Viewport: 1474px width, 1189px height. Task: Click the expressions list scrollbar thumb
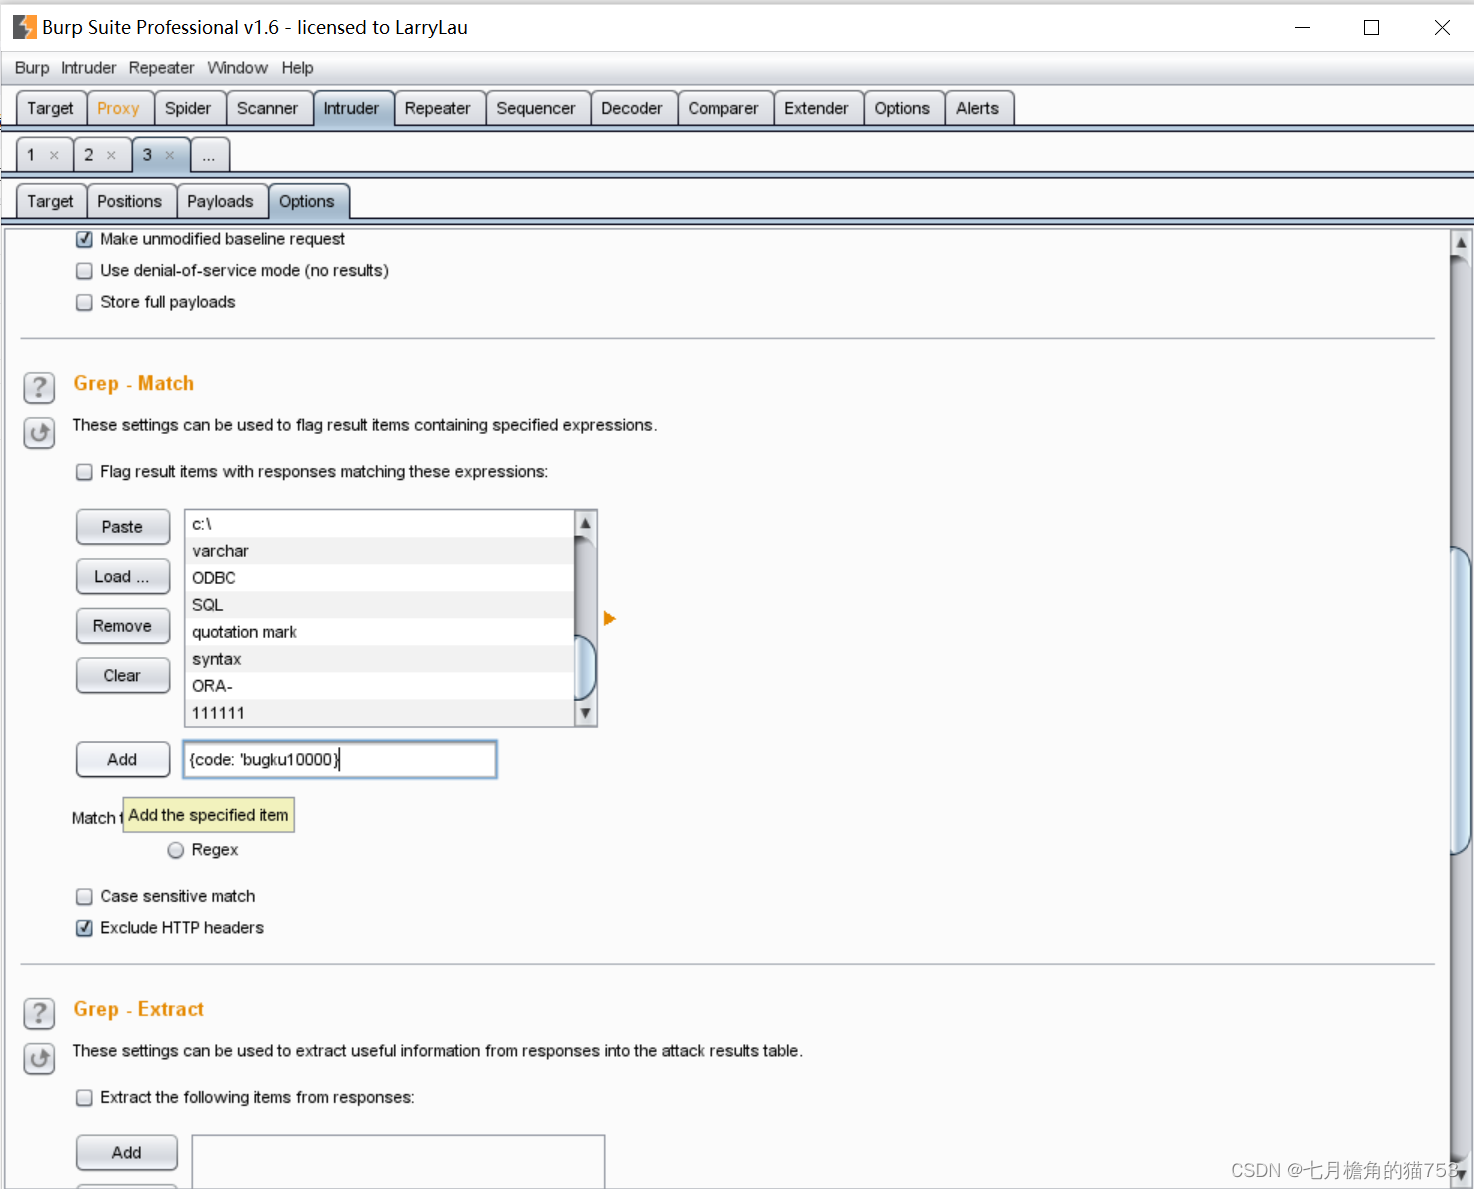pyautogui.click(x=585, y=668)
